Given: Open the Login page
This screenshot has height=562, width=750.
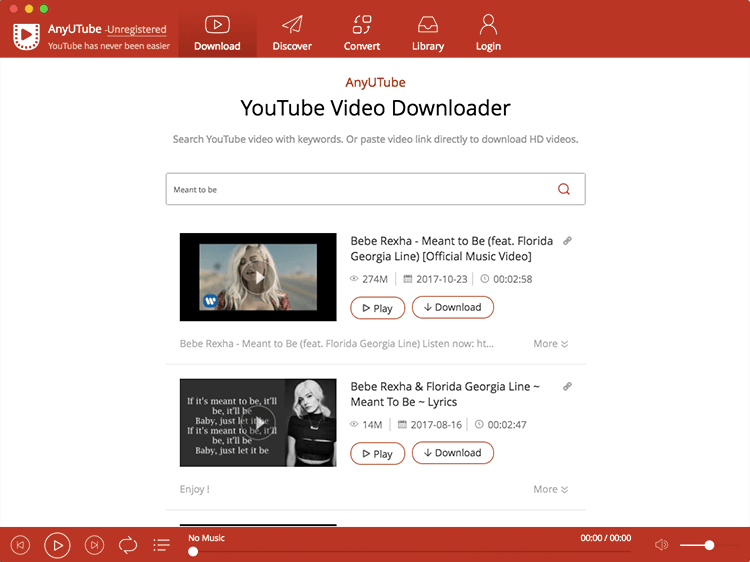Looking at the screenshot, I should pos(488,33).
